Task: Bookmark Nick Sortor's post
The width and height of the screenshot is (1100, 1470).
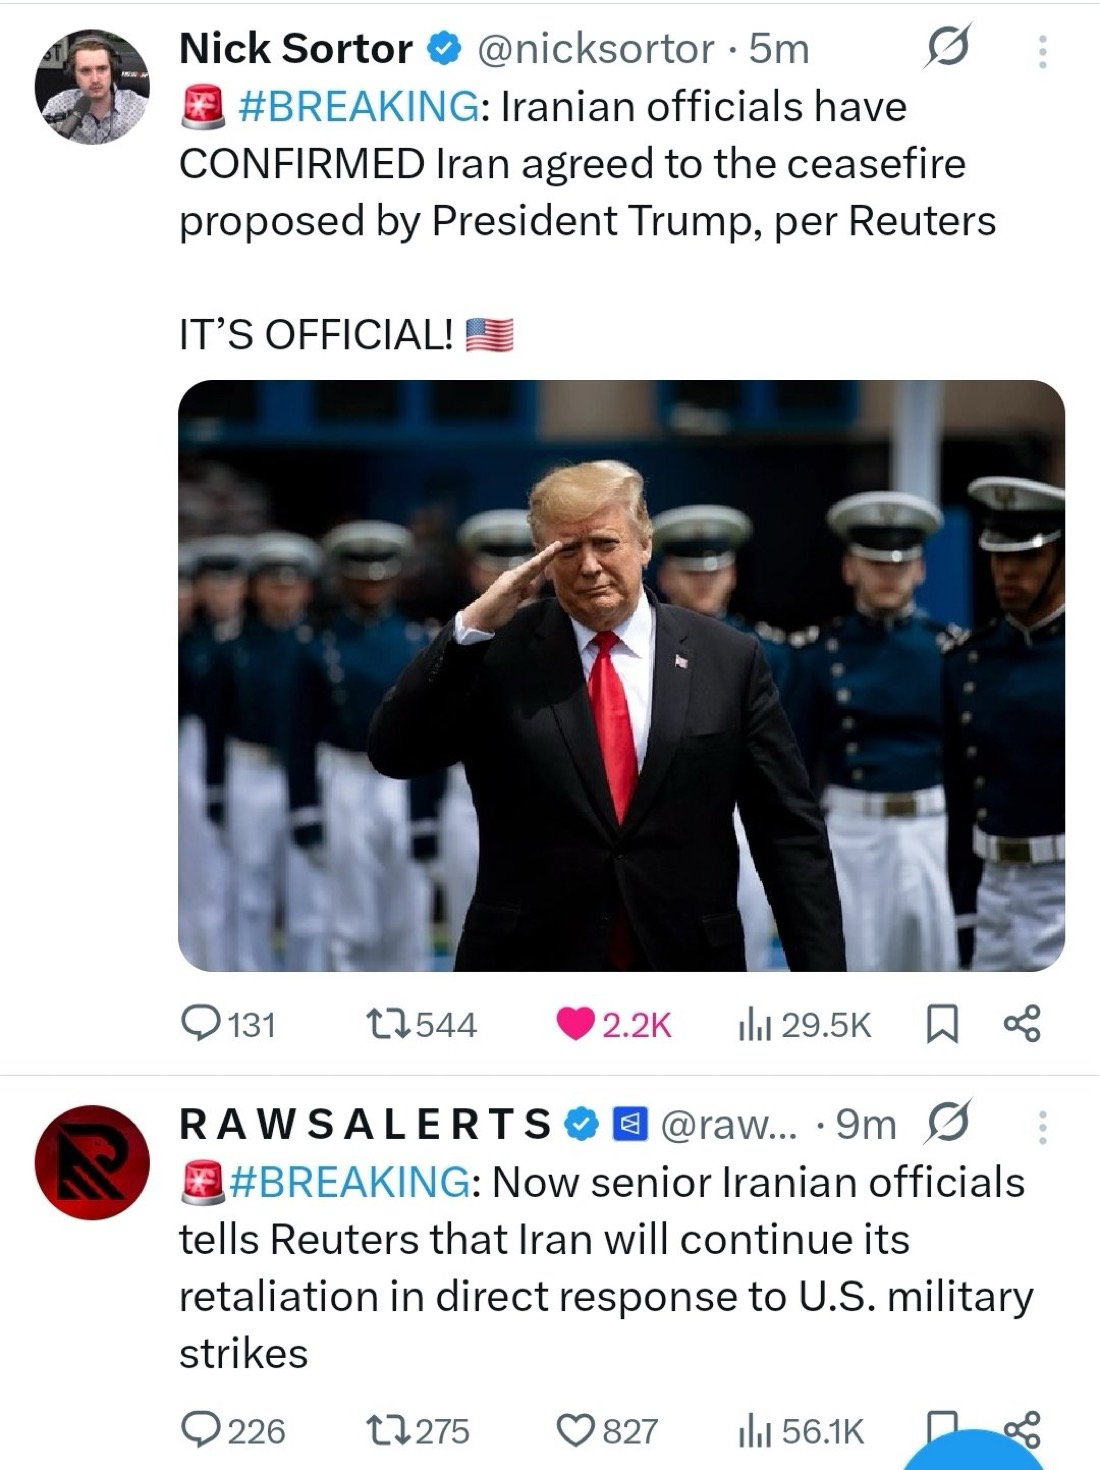Action: coord(943,1024)
